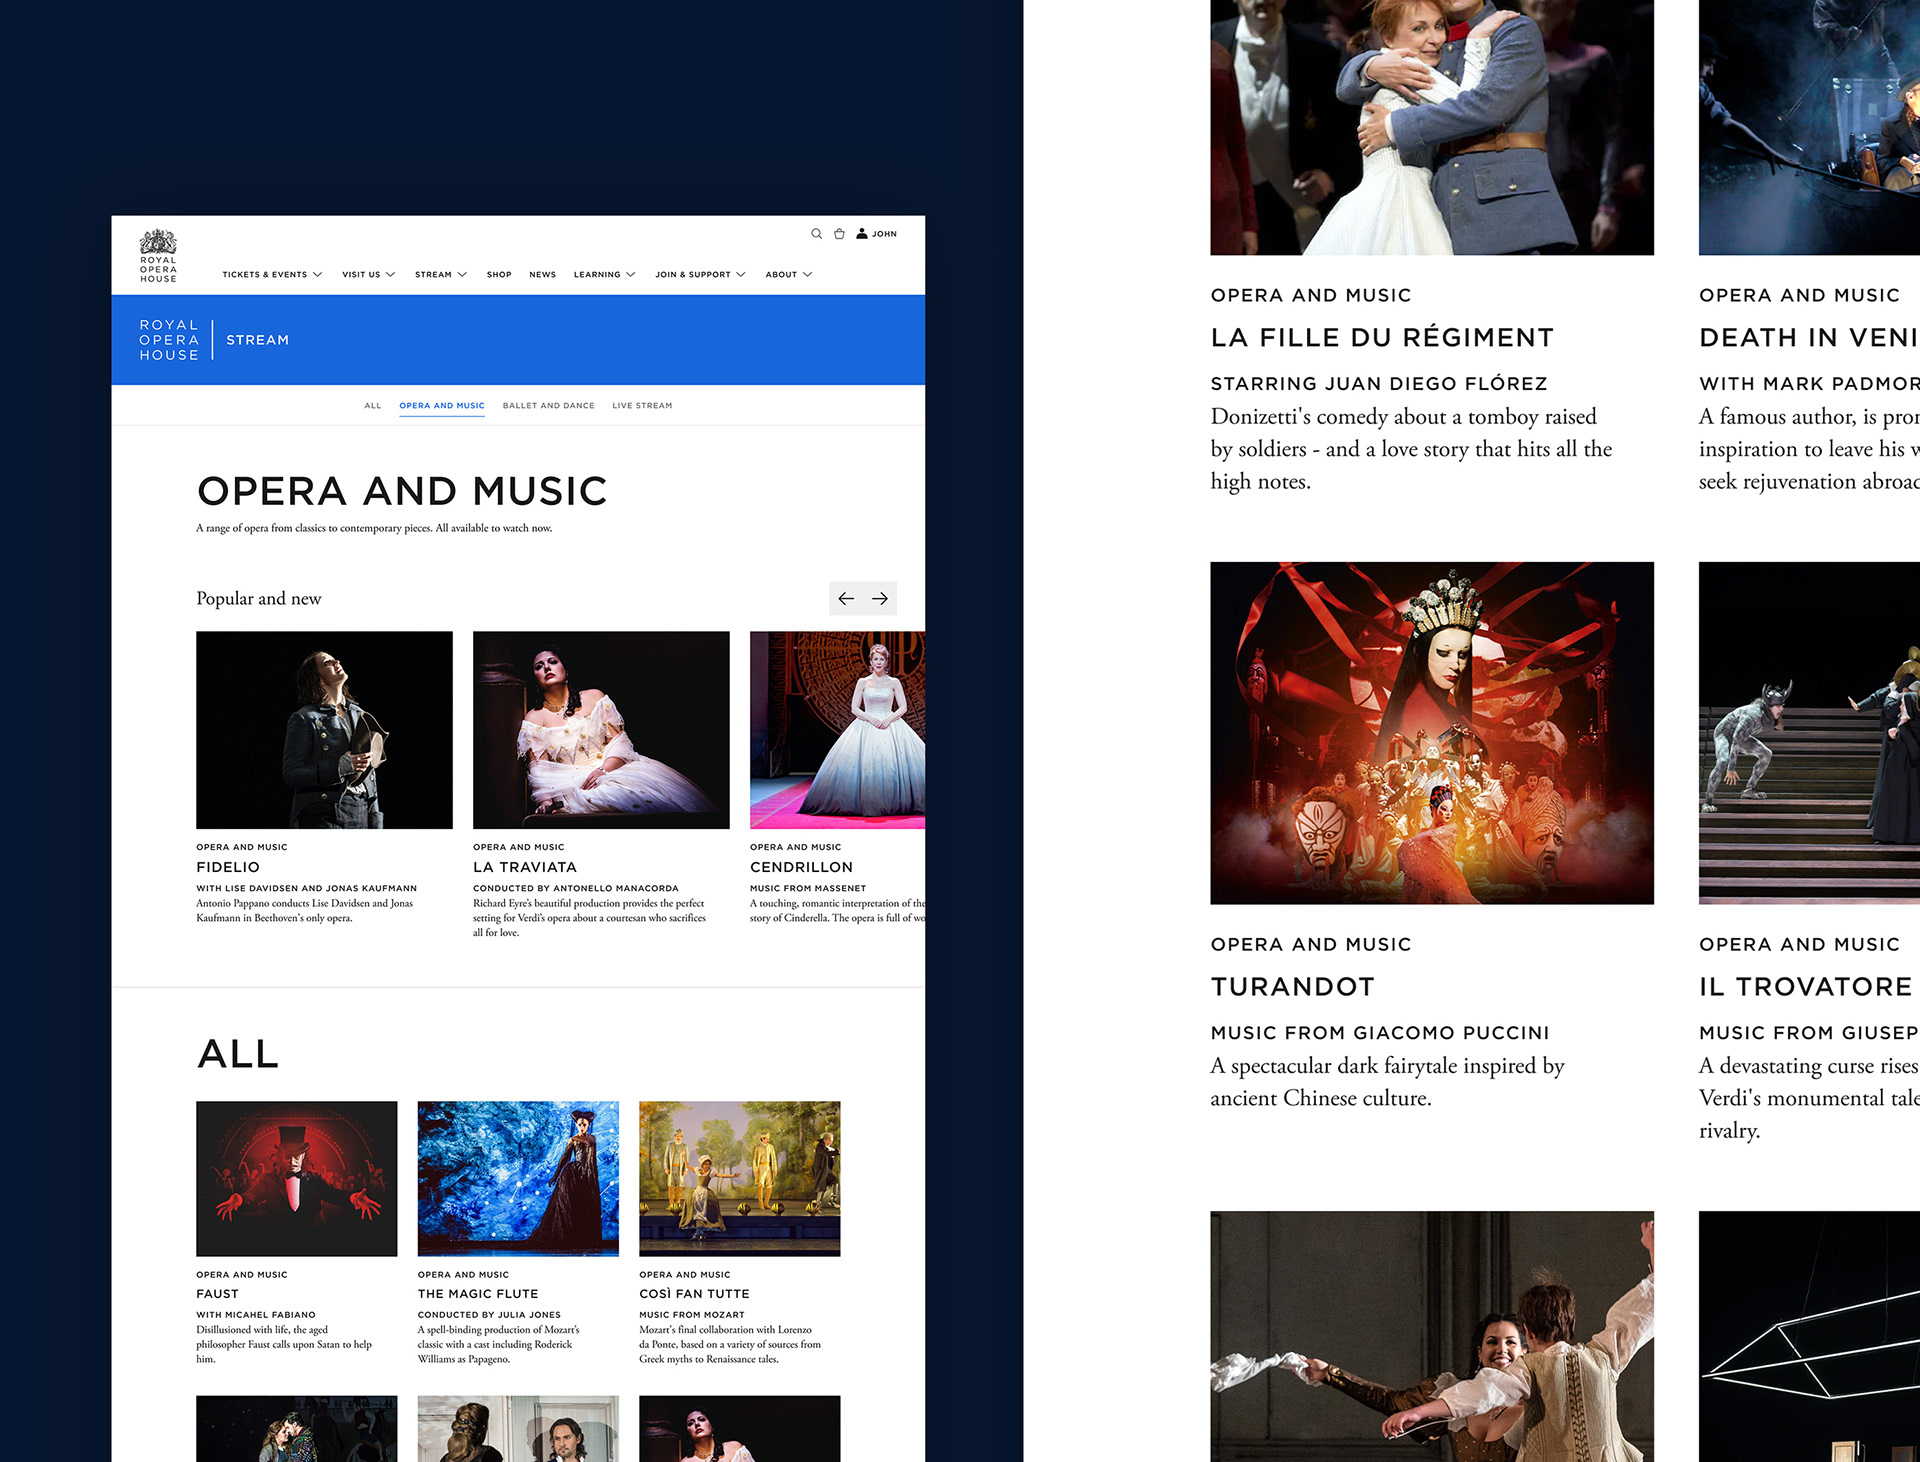Open the Fidelio thumbnail image
The image size is (1920, 1462).
[x=324, y=730]
